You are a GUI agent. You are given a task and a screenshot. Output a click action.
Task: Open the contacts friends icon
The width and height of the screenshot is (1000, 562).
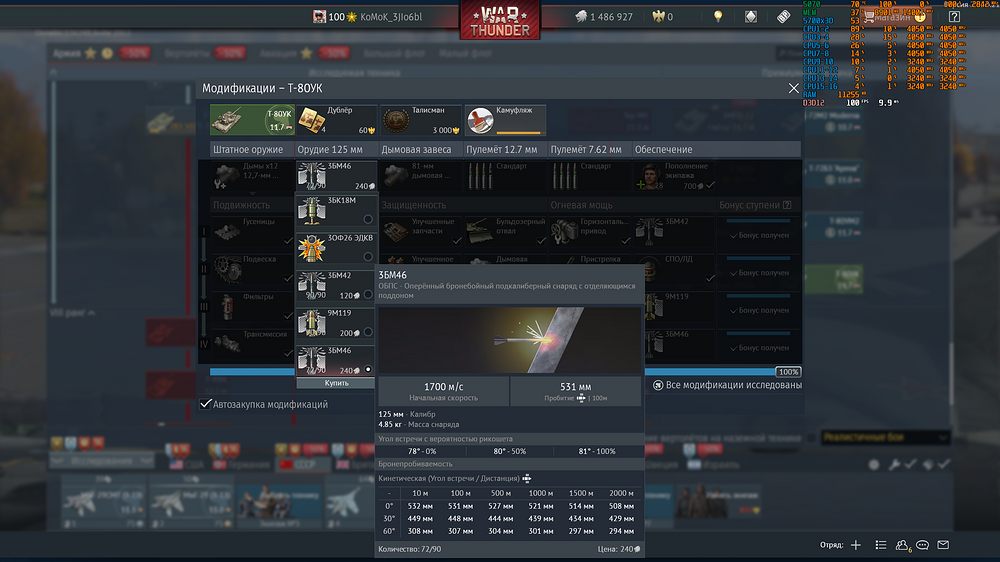pyautogui.click(x=902, y=545)
